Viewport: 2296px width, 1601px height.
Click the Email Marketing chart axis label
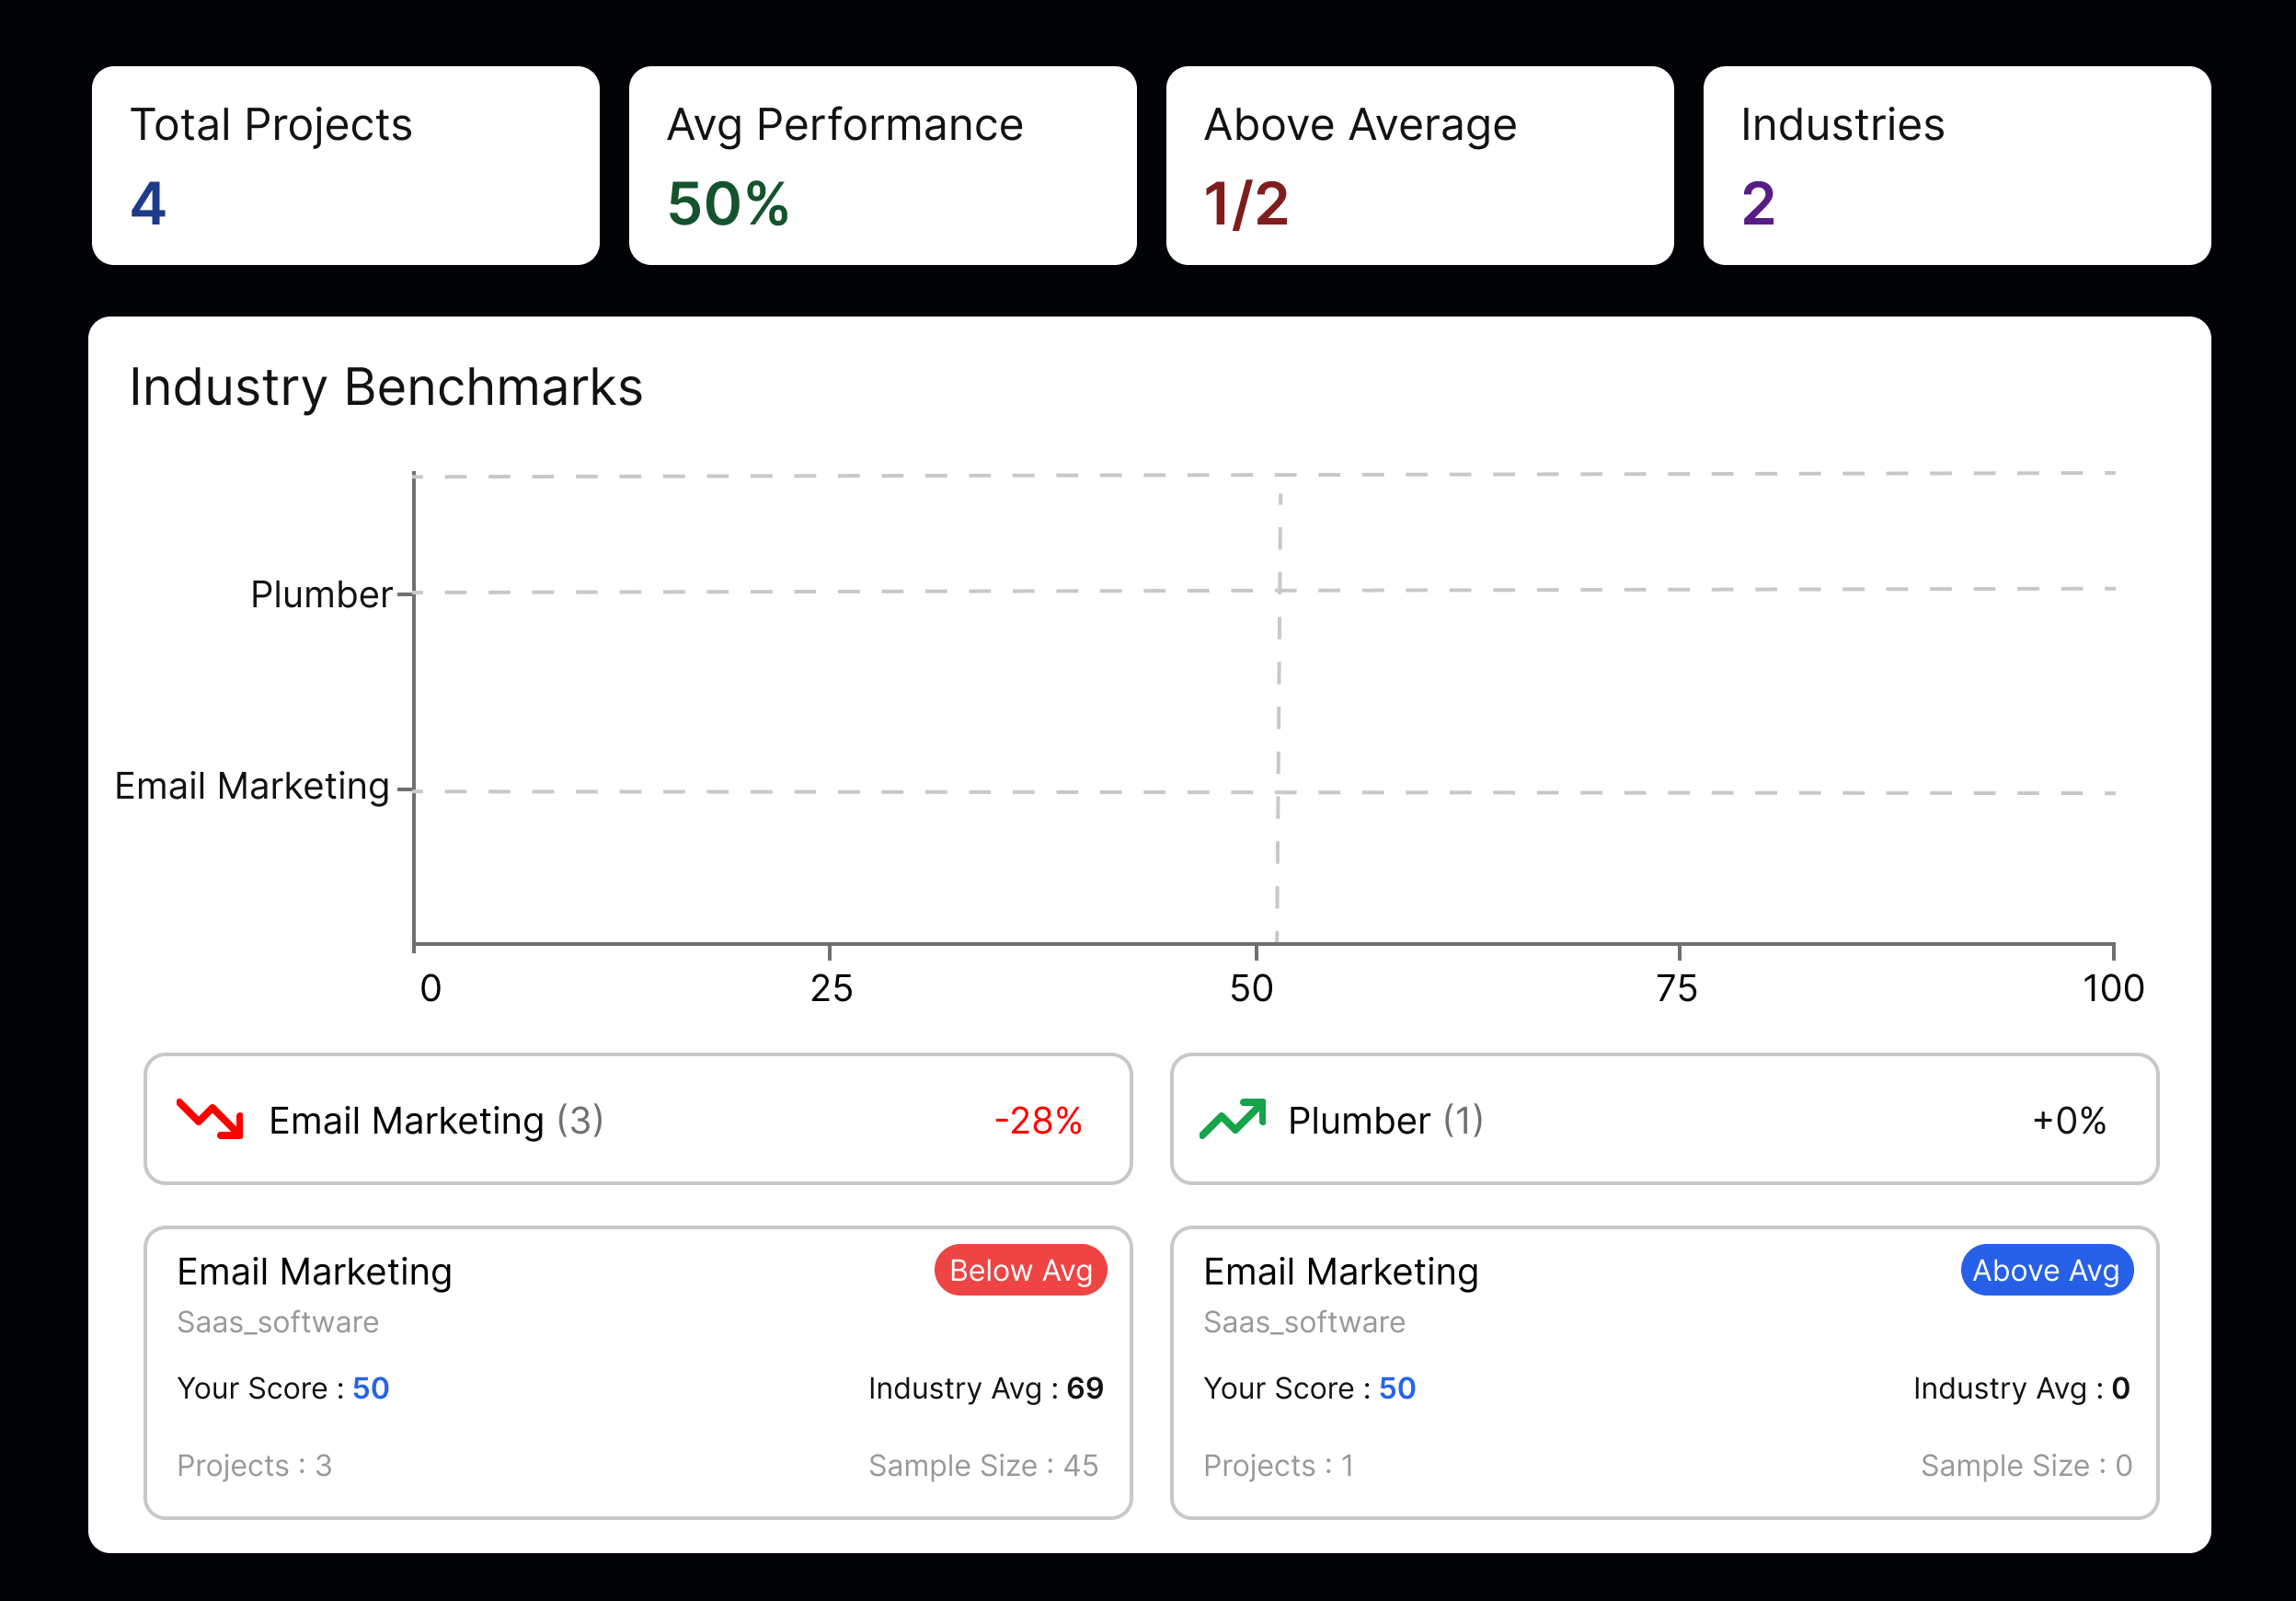pyautogui.click(x=252, y=786)
